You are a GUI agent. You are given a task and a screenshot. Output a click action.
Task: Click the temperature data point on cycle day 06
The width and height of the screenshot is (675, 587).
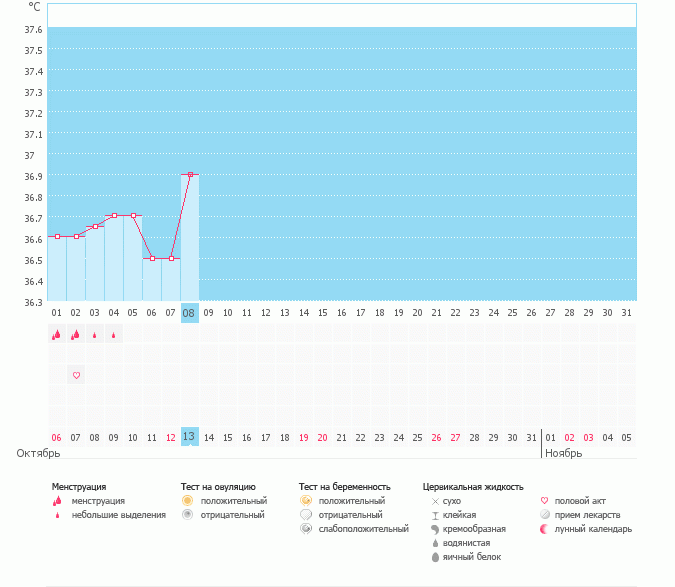pos(152,258)
